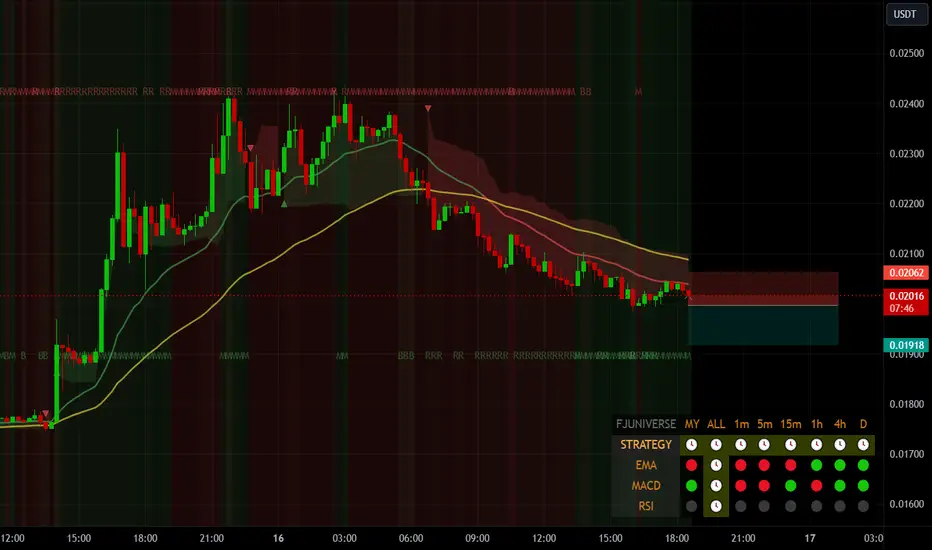Click the green MACD dot under MY

pyautogui.click(x=691, y=486)
